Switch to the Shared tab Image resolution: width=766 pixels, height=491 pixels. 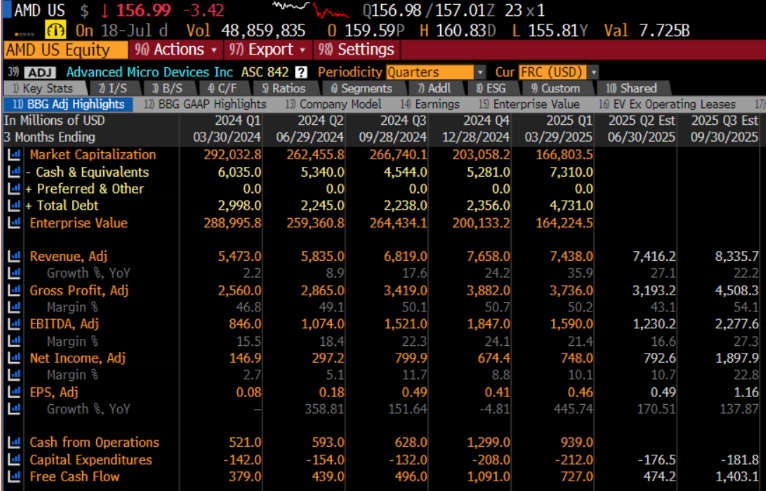631,88
